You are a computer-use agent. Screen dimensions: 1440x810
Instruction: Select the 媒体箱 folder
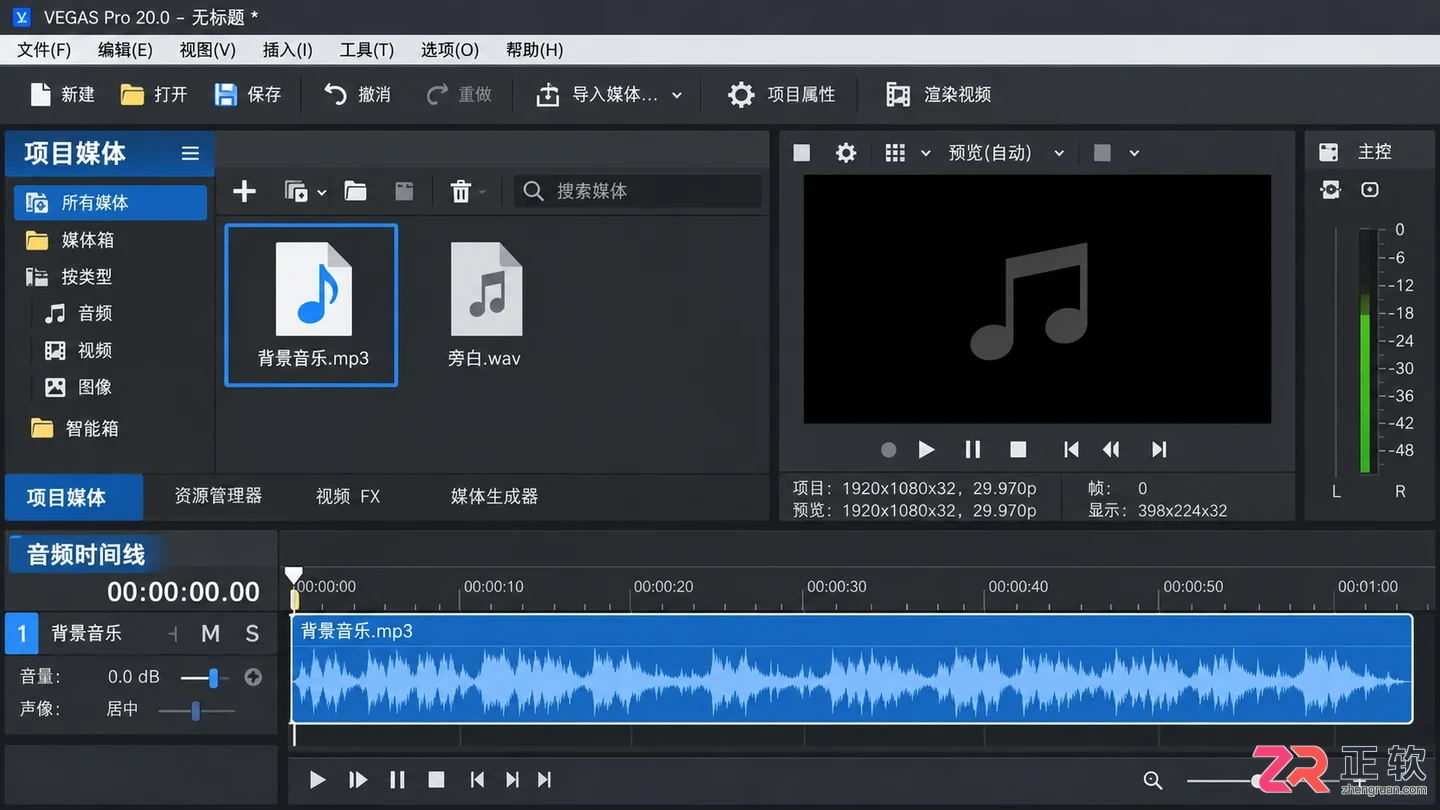point(70,240)
